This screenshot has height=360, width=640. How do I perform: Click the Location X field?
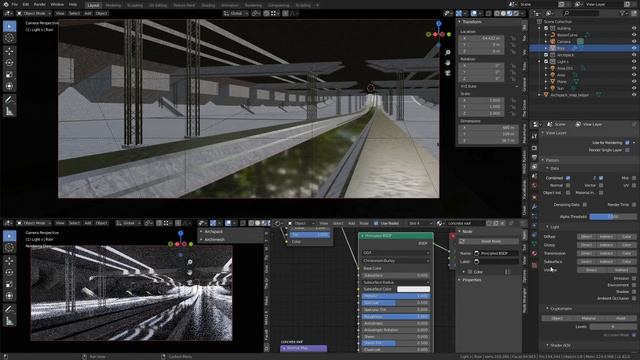pyautogui.click(x=481, y=38)
